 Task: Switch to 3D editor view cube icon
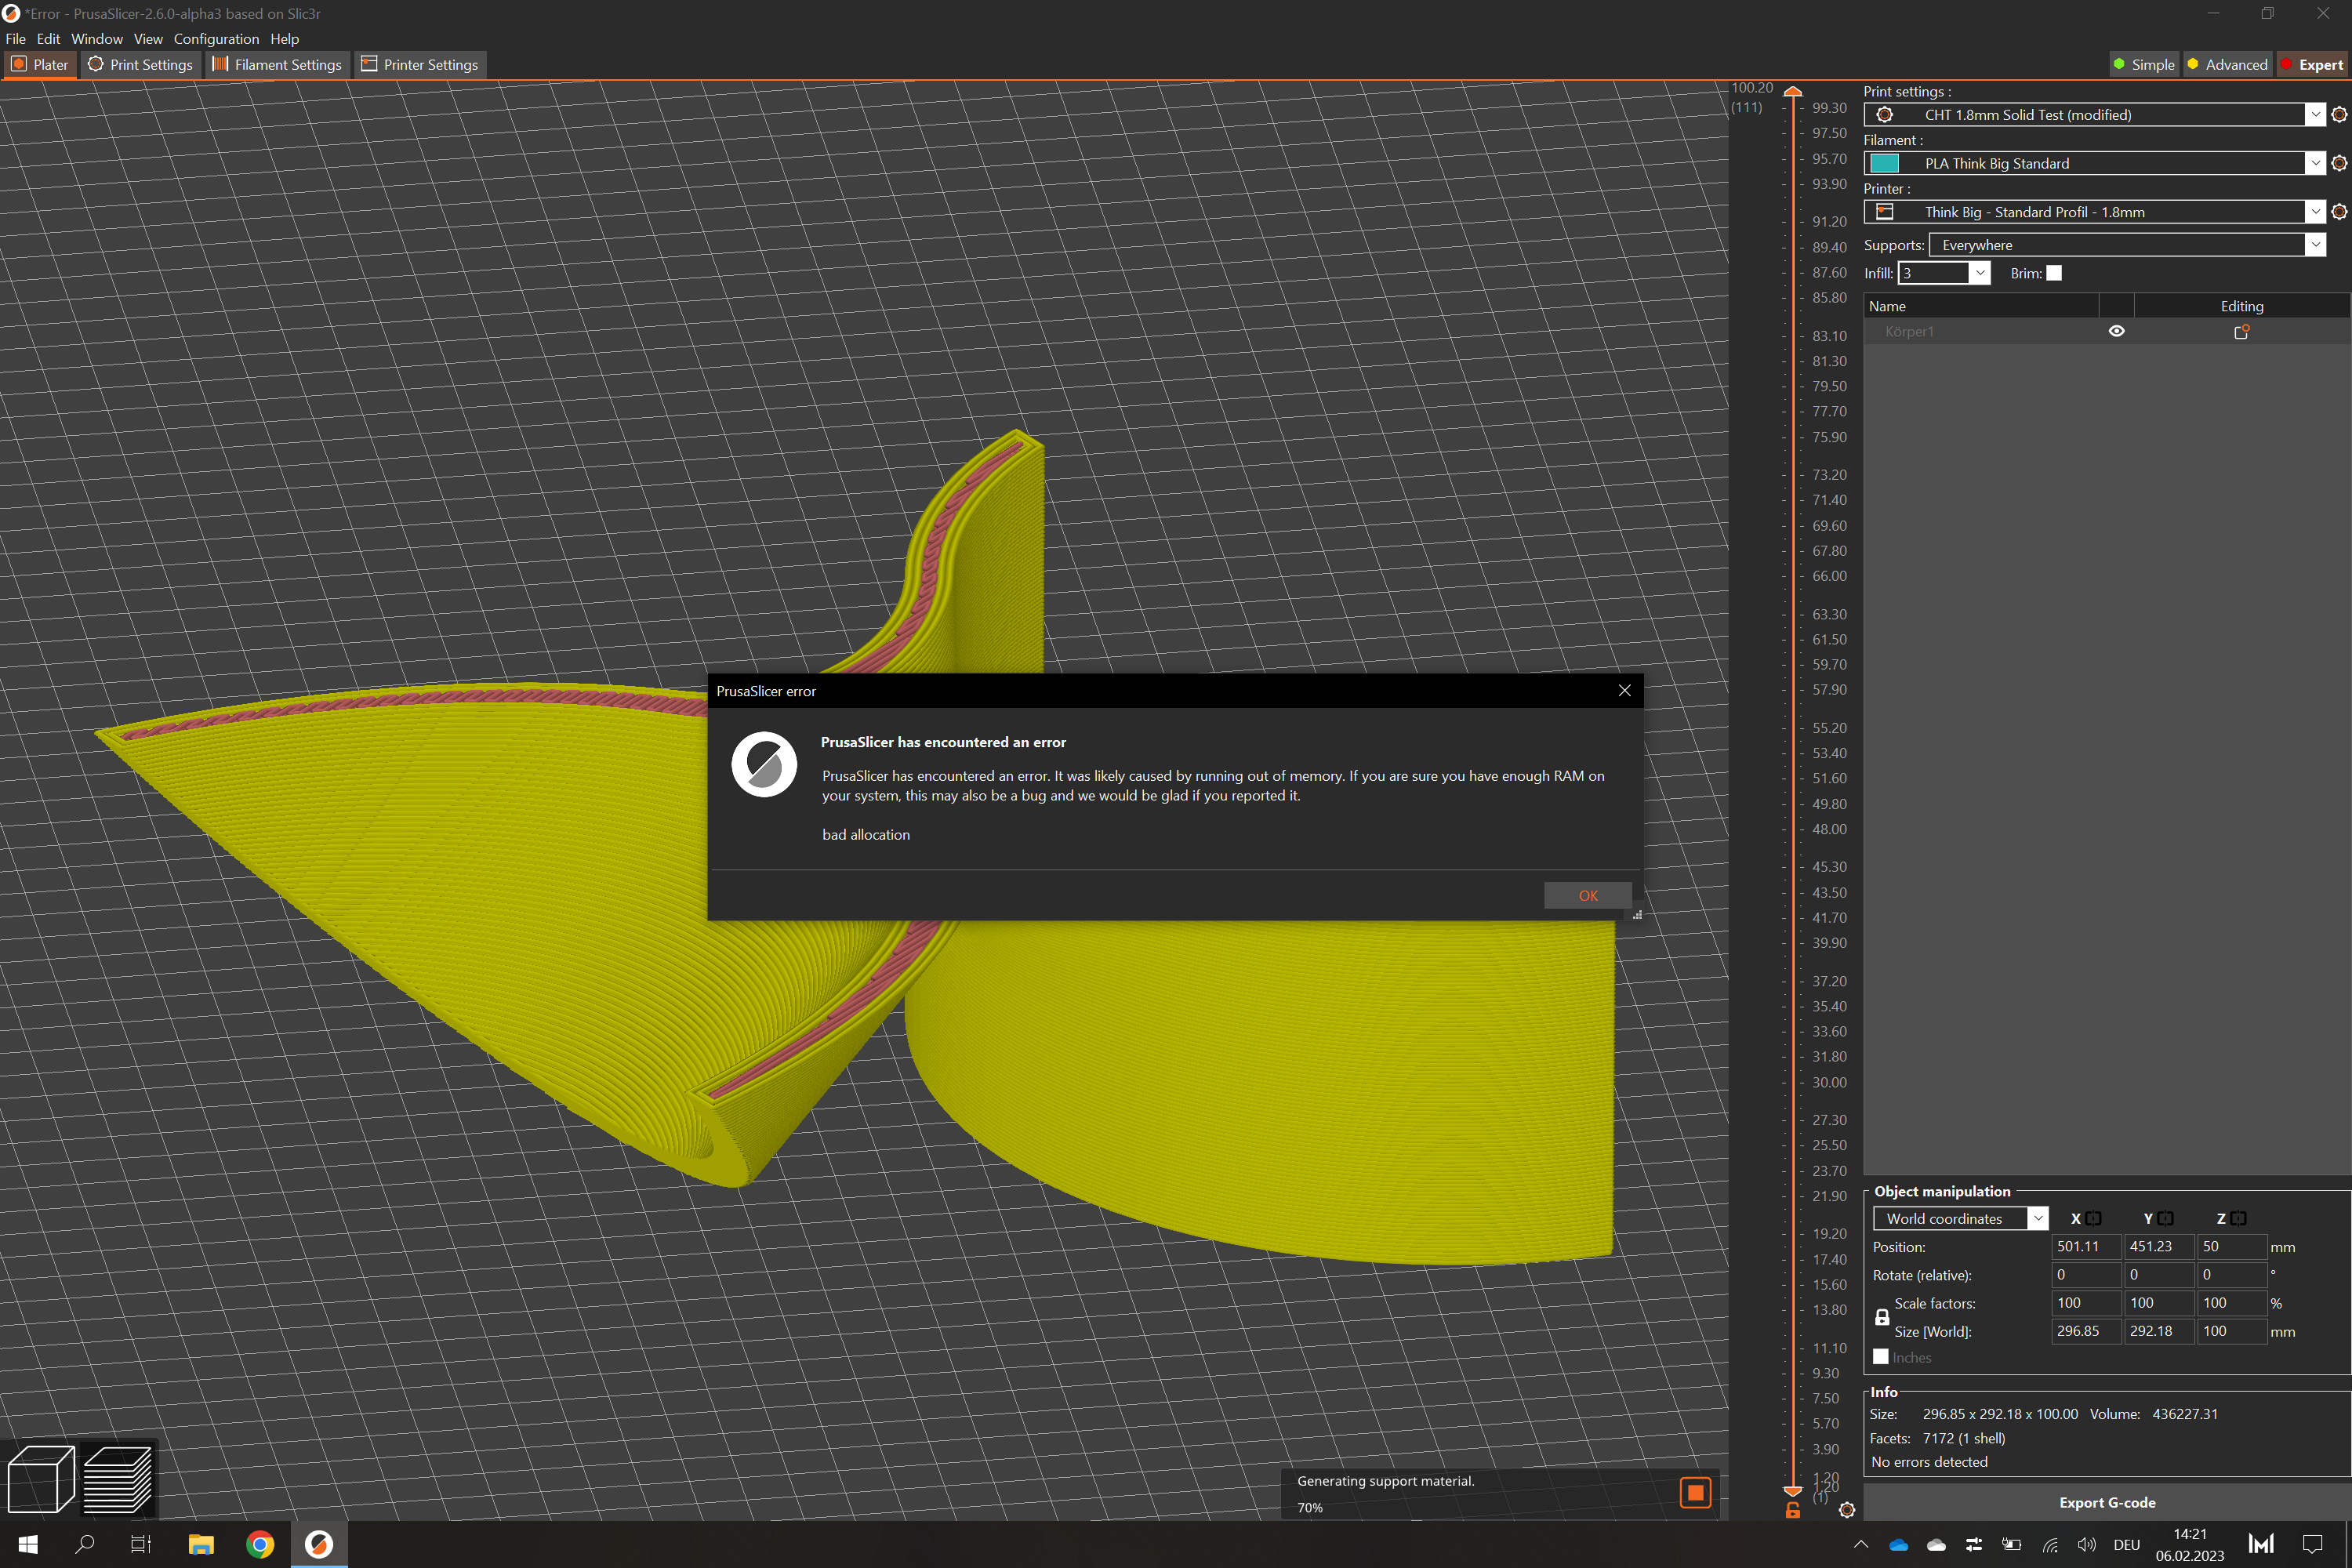point(40,1478)
